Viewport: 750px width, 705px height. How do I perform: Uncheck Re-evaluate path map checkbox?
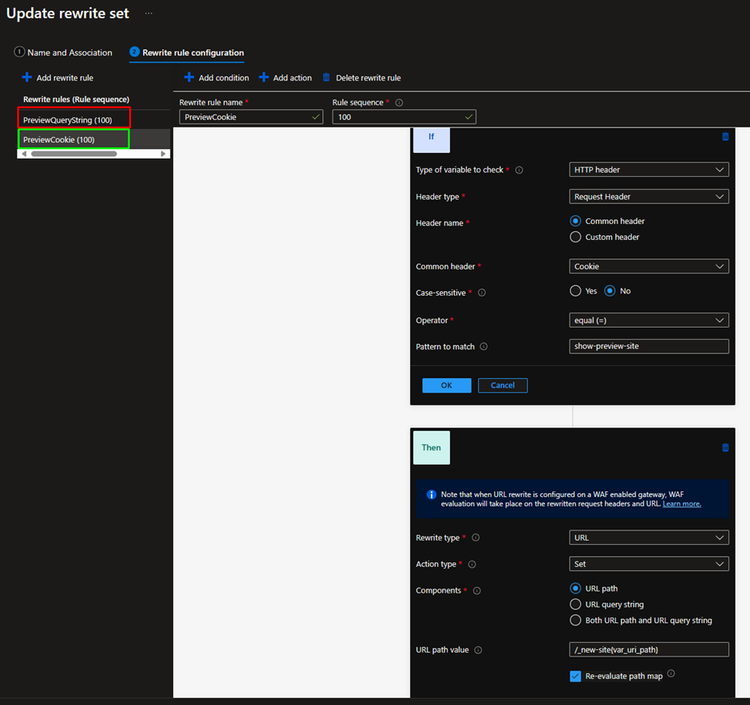click(x=575, y=676)
